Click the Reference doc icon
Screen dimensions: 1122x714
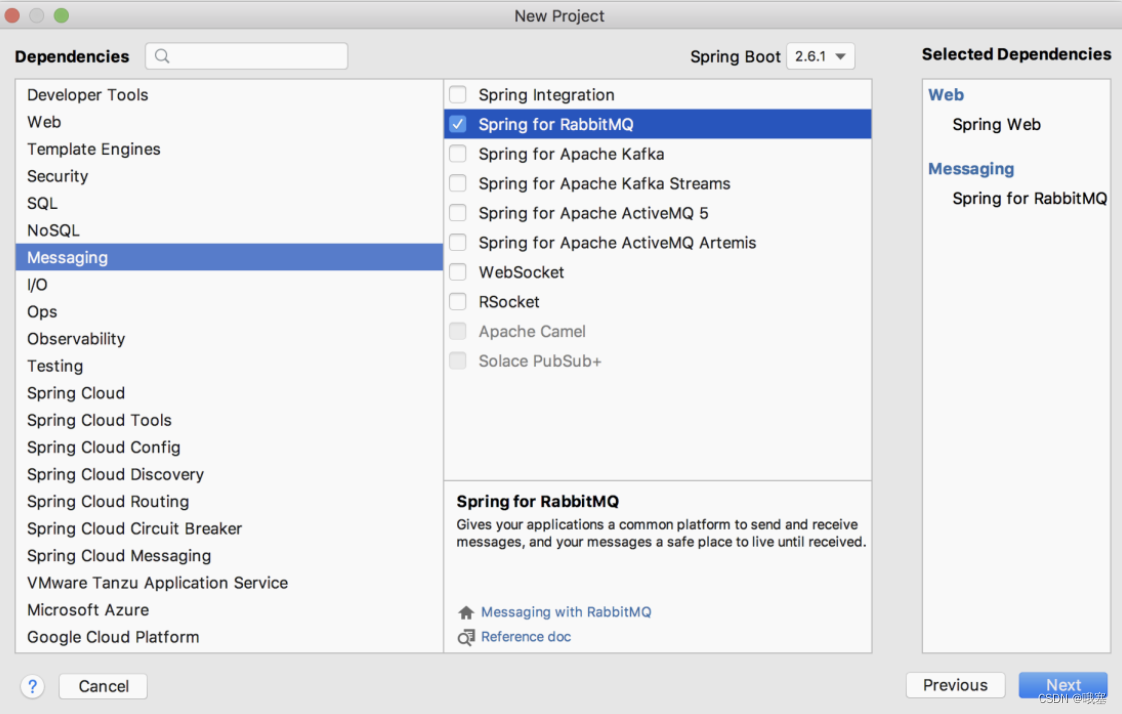pyautogui.click(x=466, y=637)
